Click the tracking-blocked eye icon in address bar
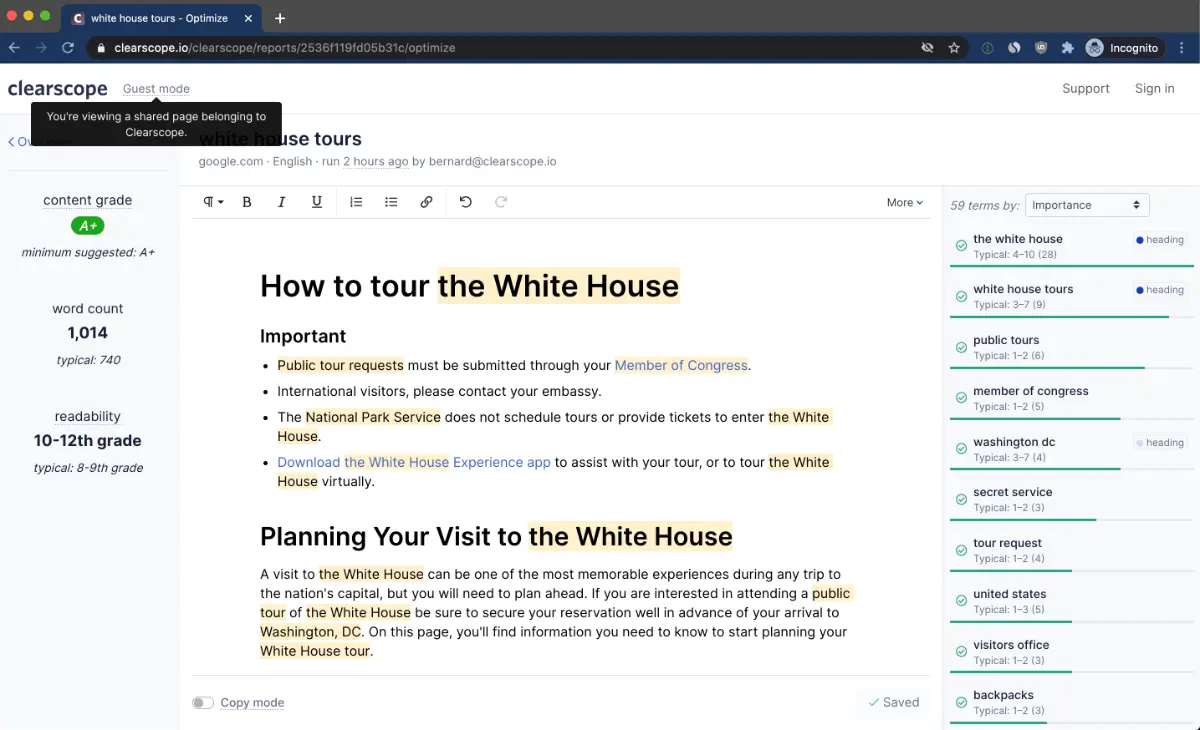Viewport: 1200px width, 730px height. [x=927, y=47]
